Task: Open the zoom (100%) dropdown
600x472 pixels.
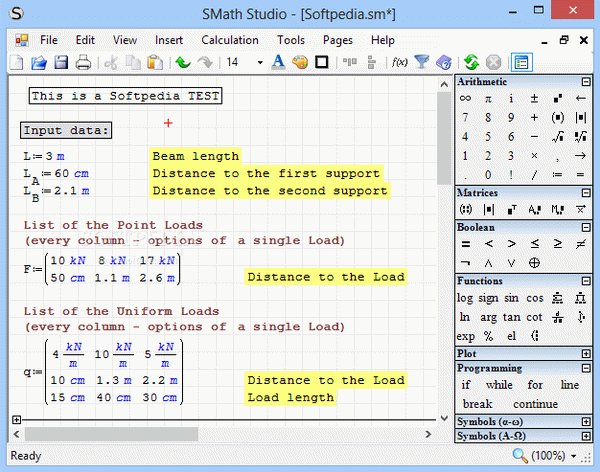Action: tap(574, 456)
